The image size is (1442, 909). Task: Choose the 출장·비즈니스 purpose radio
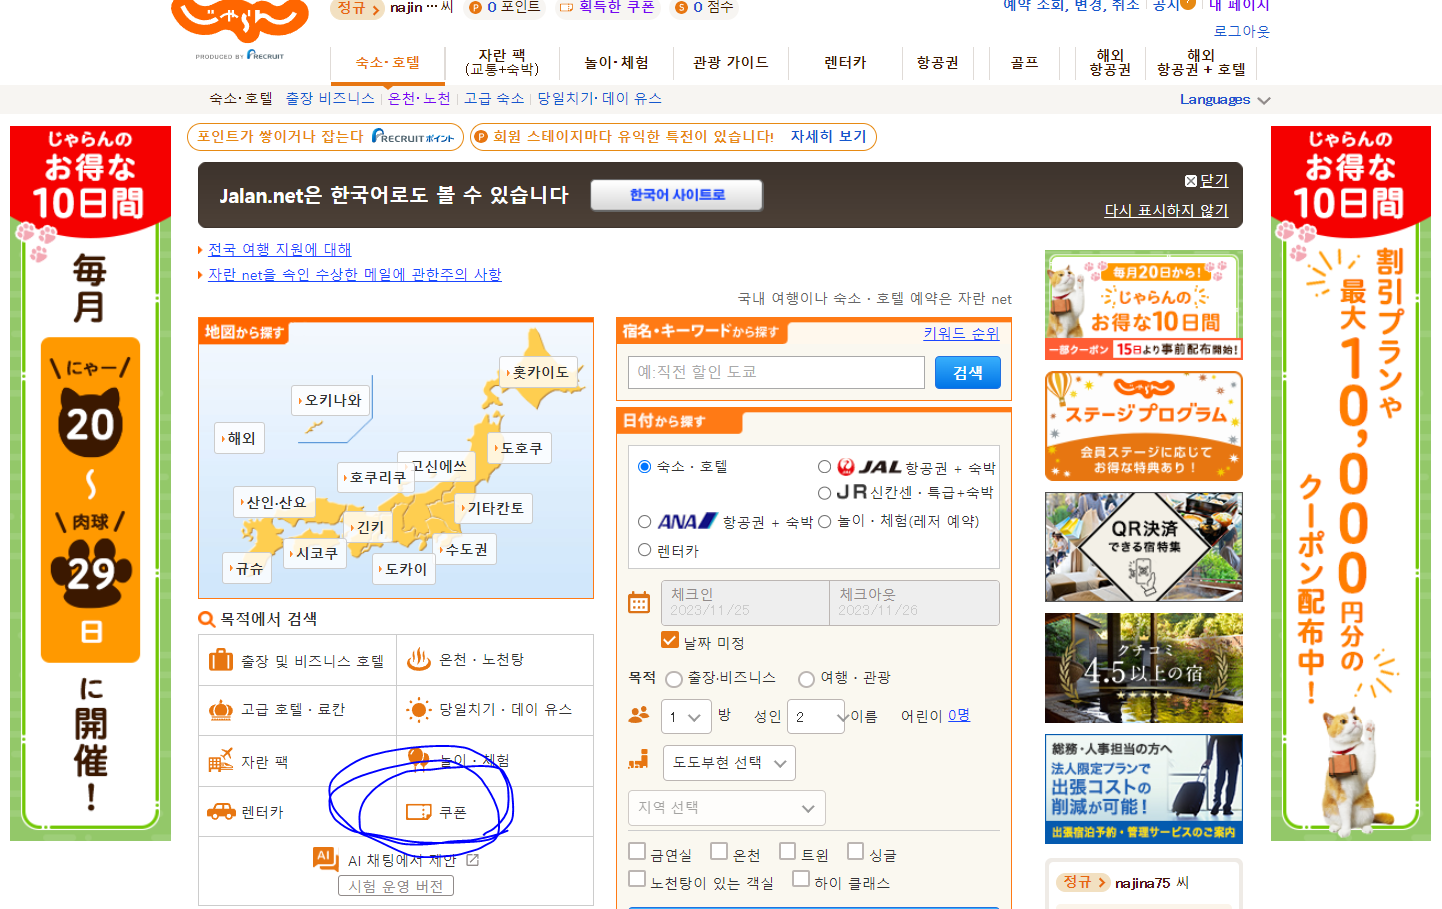click(674, 679)
